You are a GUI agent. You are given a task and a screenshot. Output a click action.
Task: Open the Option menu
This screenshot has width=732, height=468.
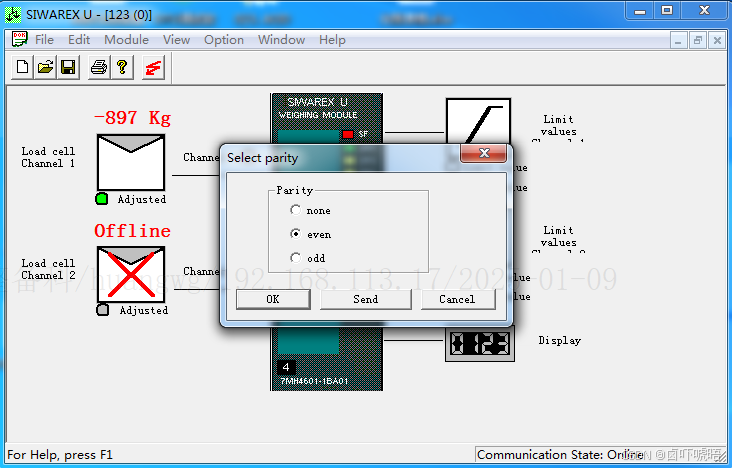pos(224,40)
